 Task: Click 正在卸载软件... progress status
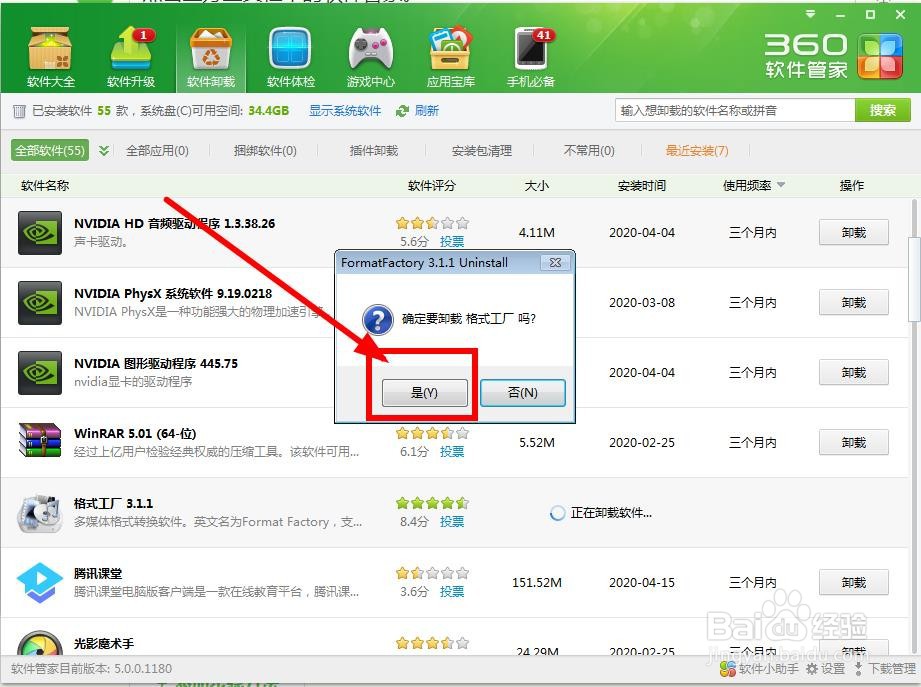[601, 513]
